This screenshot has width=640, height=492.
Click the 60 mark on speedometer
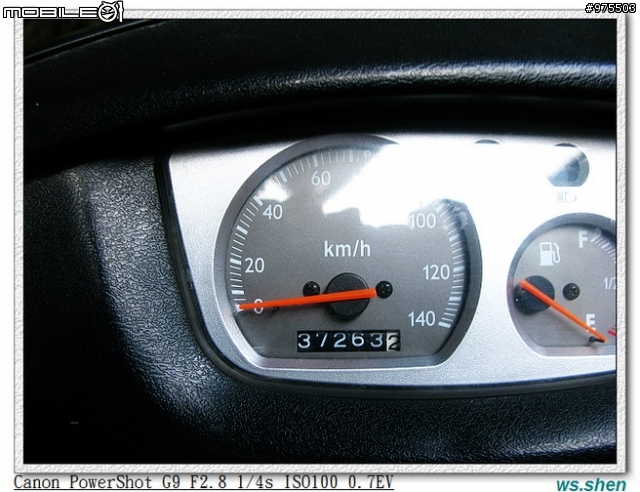(320, 178)
